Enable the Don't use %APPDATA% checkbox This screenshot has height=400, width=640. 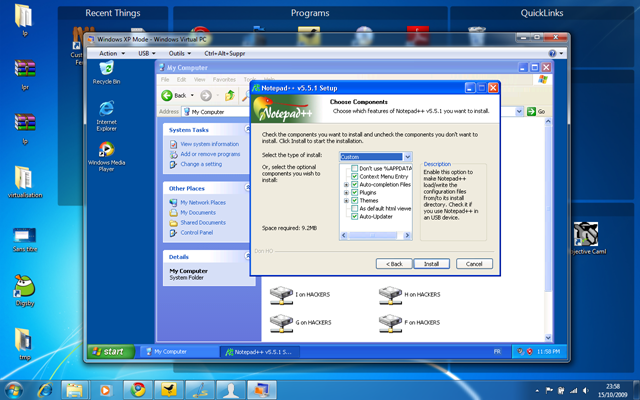pyautogui.click(x=355, y=168)
